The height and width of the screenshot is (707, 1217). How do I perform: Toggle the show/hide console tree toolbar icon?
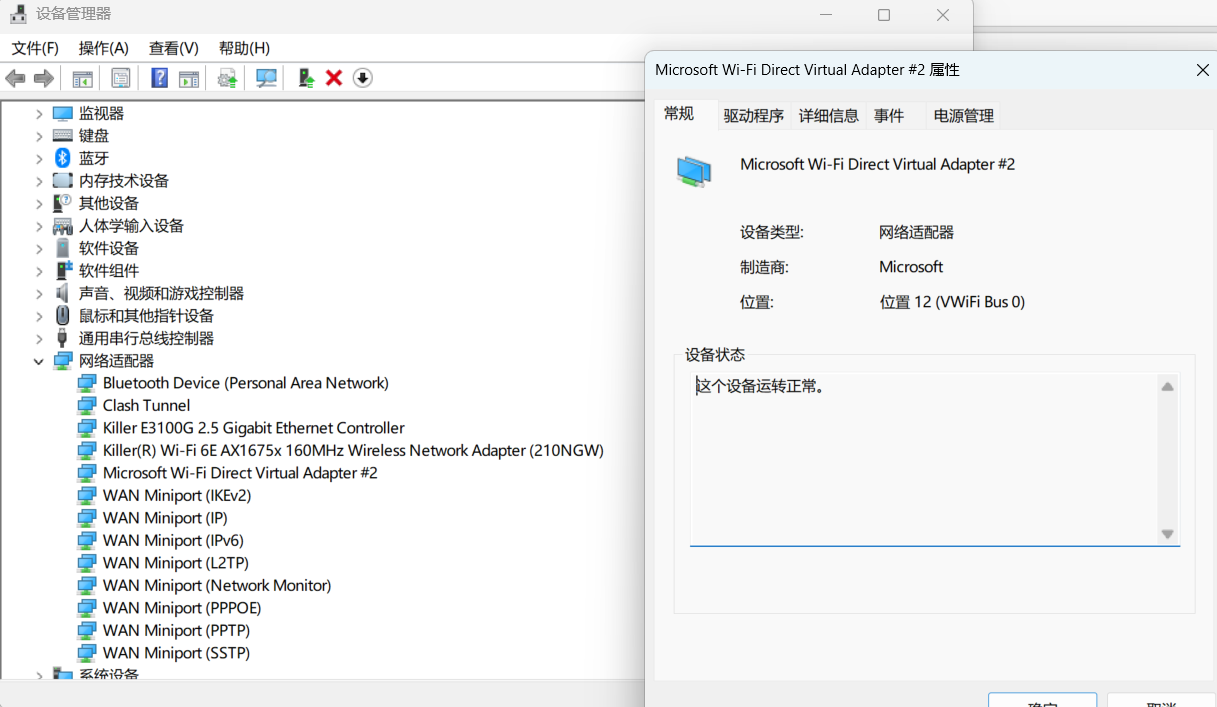pyautogui.click(x=82, y=78)
